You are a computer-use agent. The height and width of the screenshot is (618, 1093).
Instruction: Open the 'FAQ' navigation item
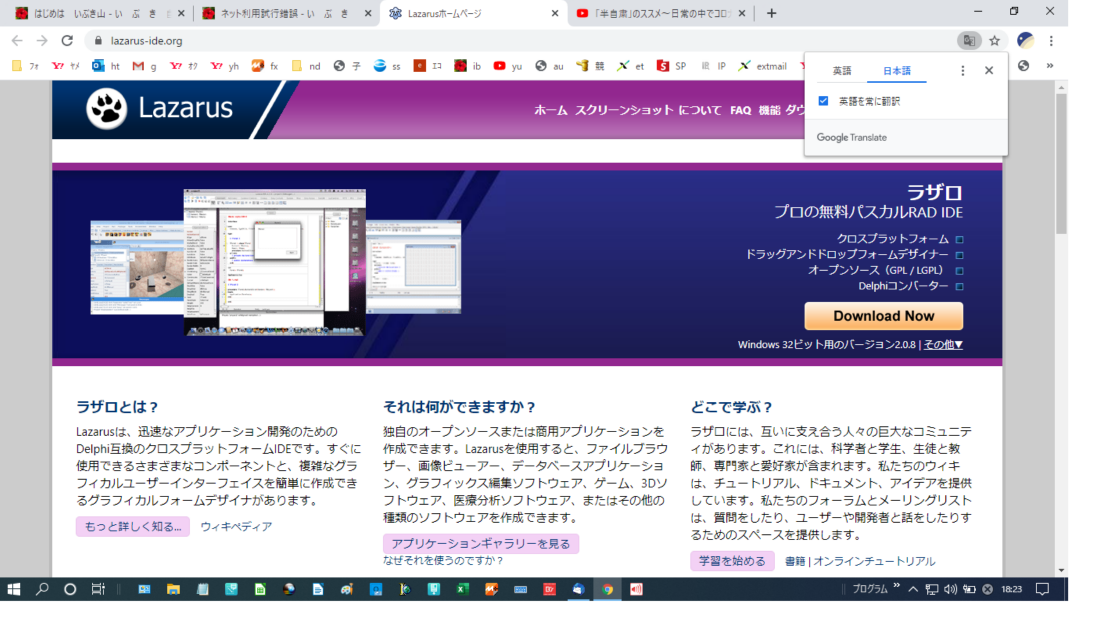(x=740, y=110)
